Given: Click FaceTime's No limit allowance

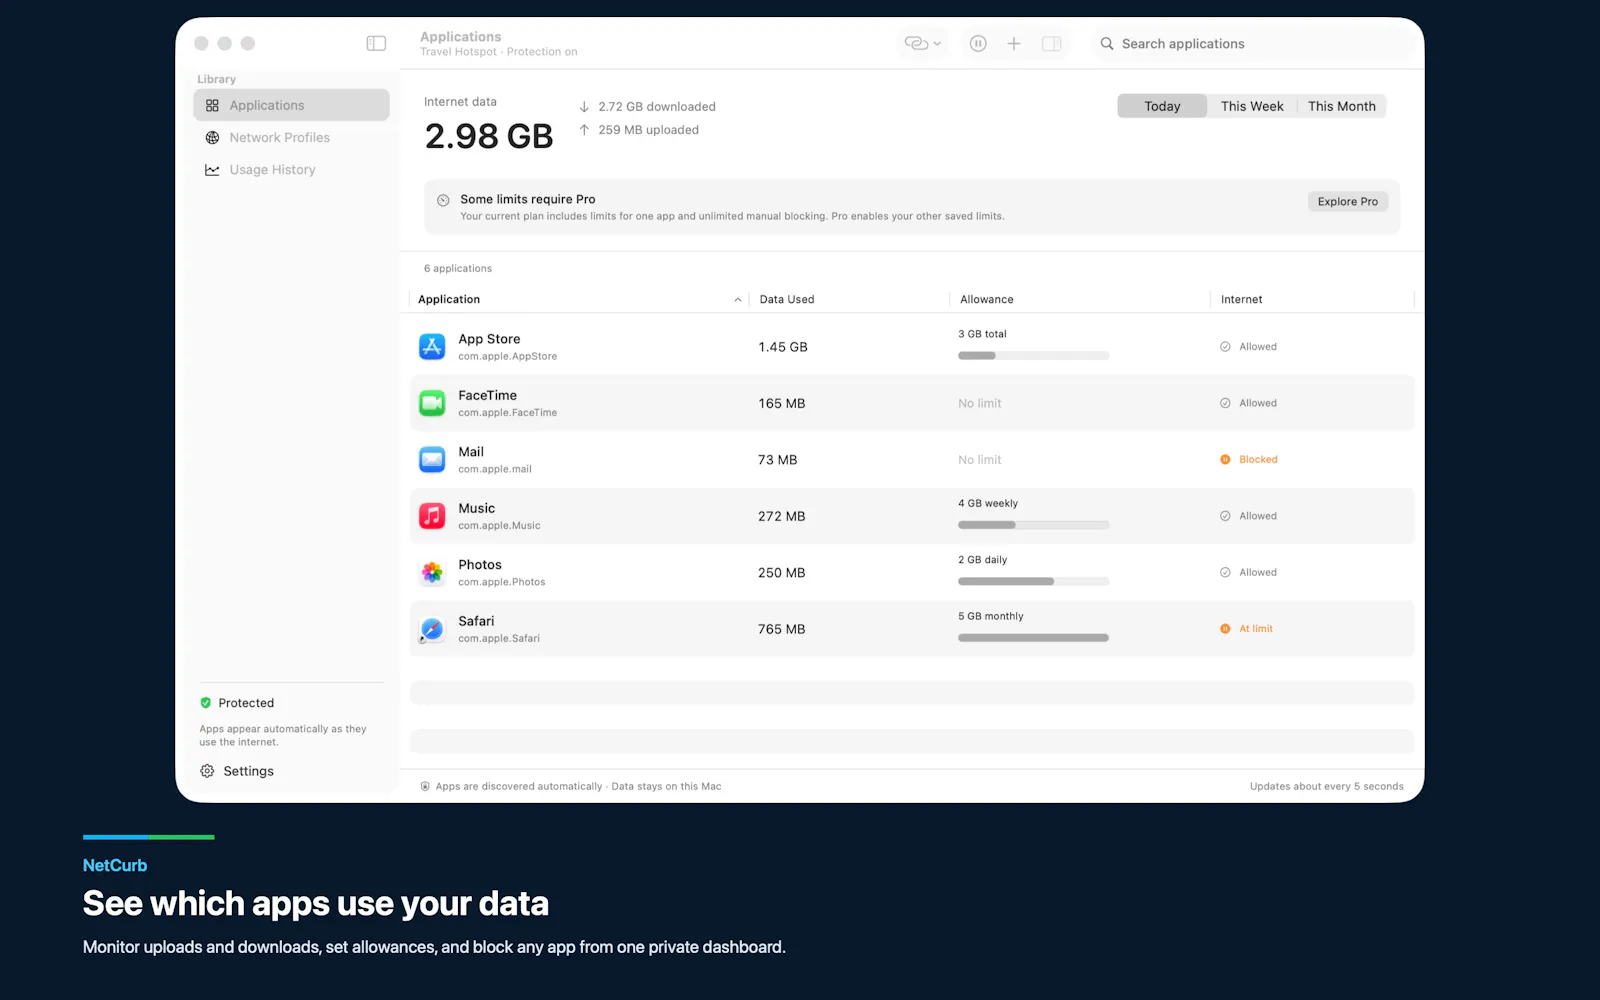Looking at the screenshot, I should coord(979,403).
